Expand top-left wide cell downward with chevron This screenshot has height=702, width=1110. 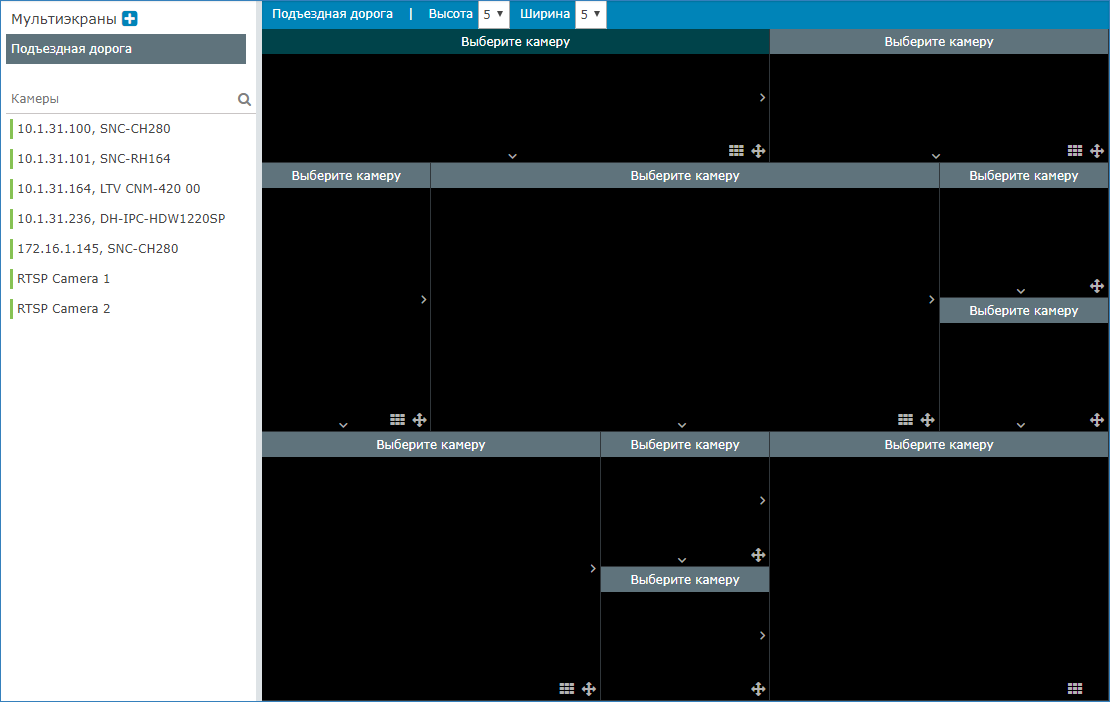(x=512, y=156)
